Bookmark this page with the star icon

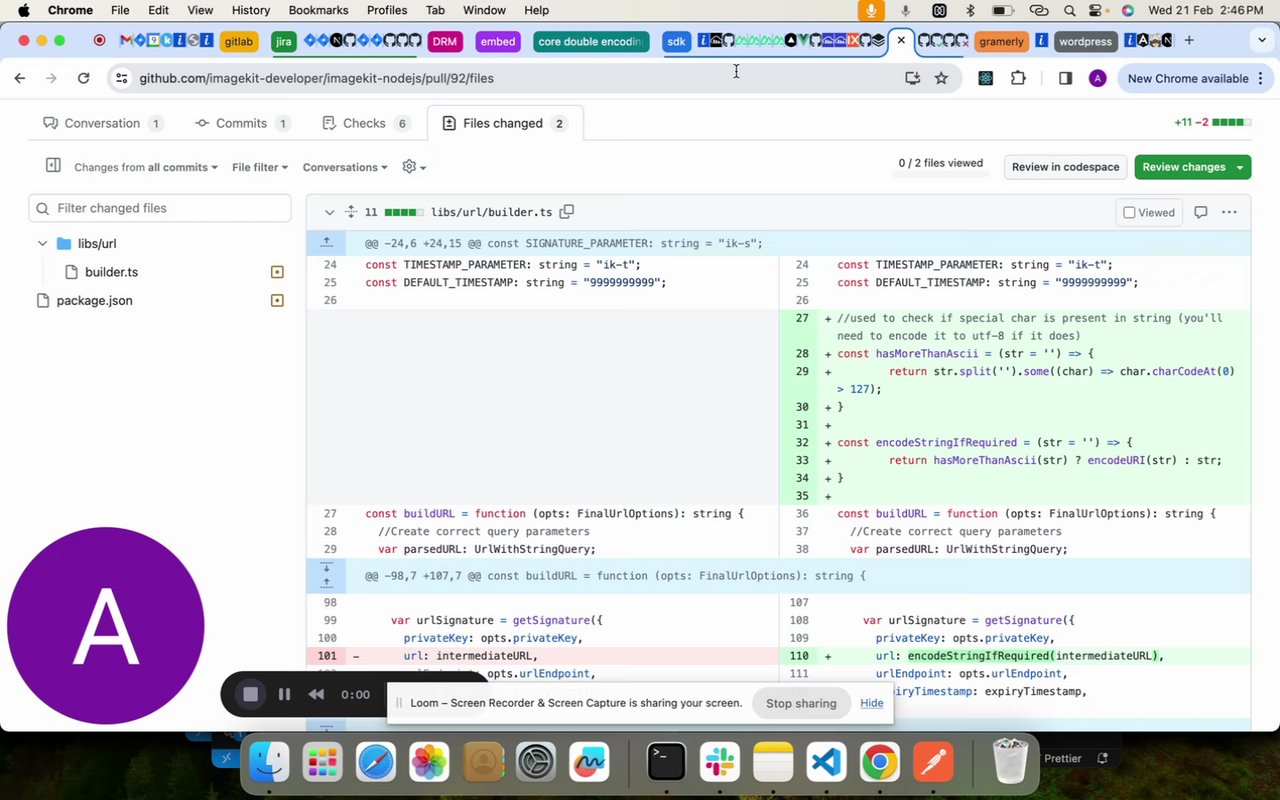(941, 78)
